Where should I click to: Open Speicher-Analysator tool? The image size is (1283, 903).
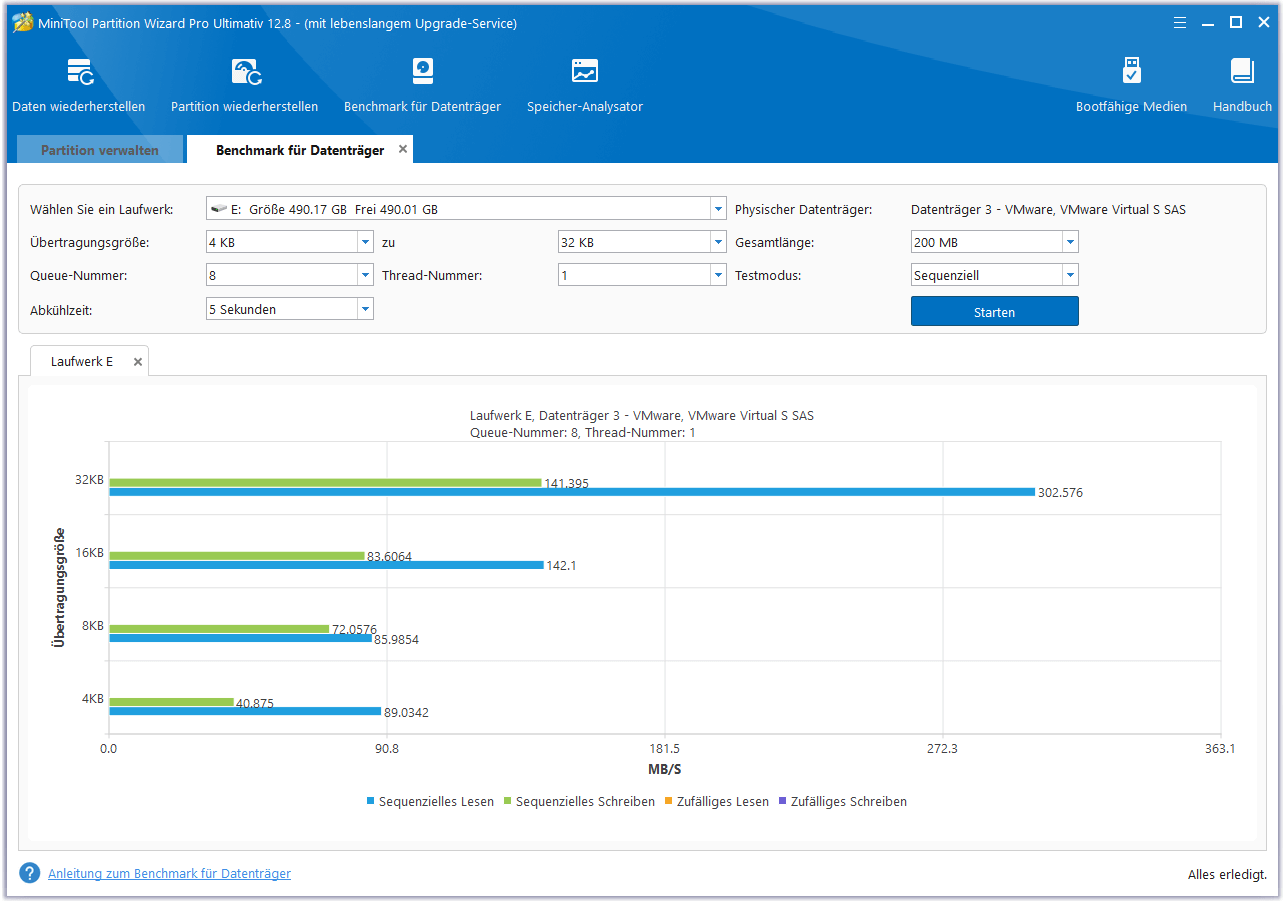click(x=585, y=85)
